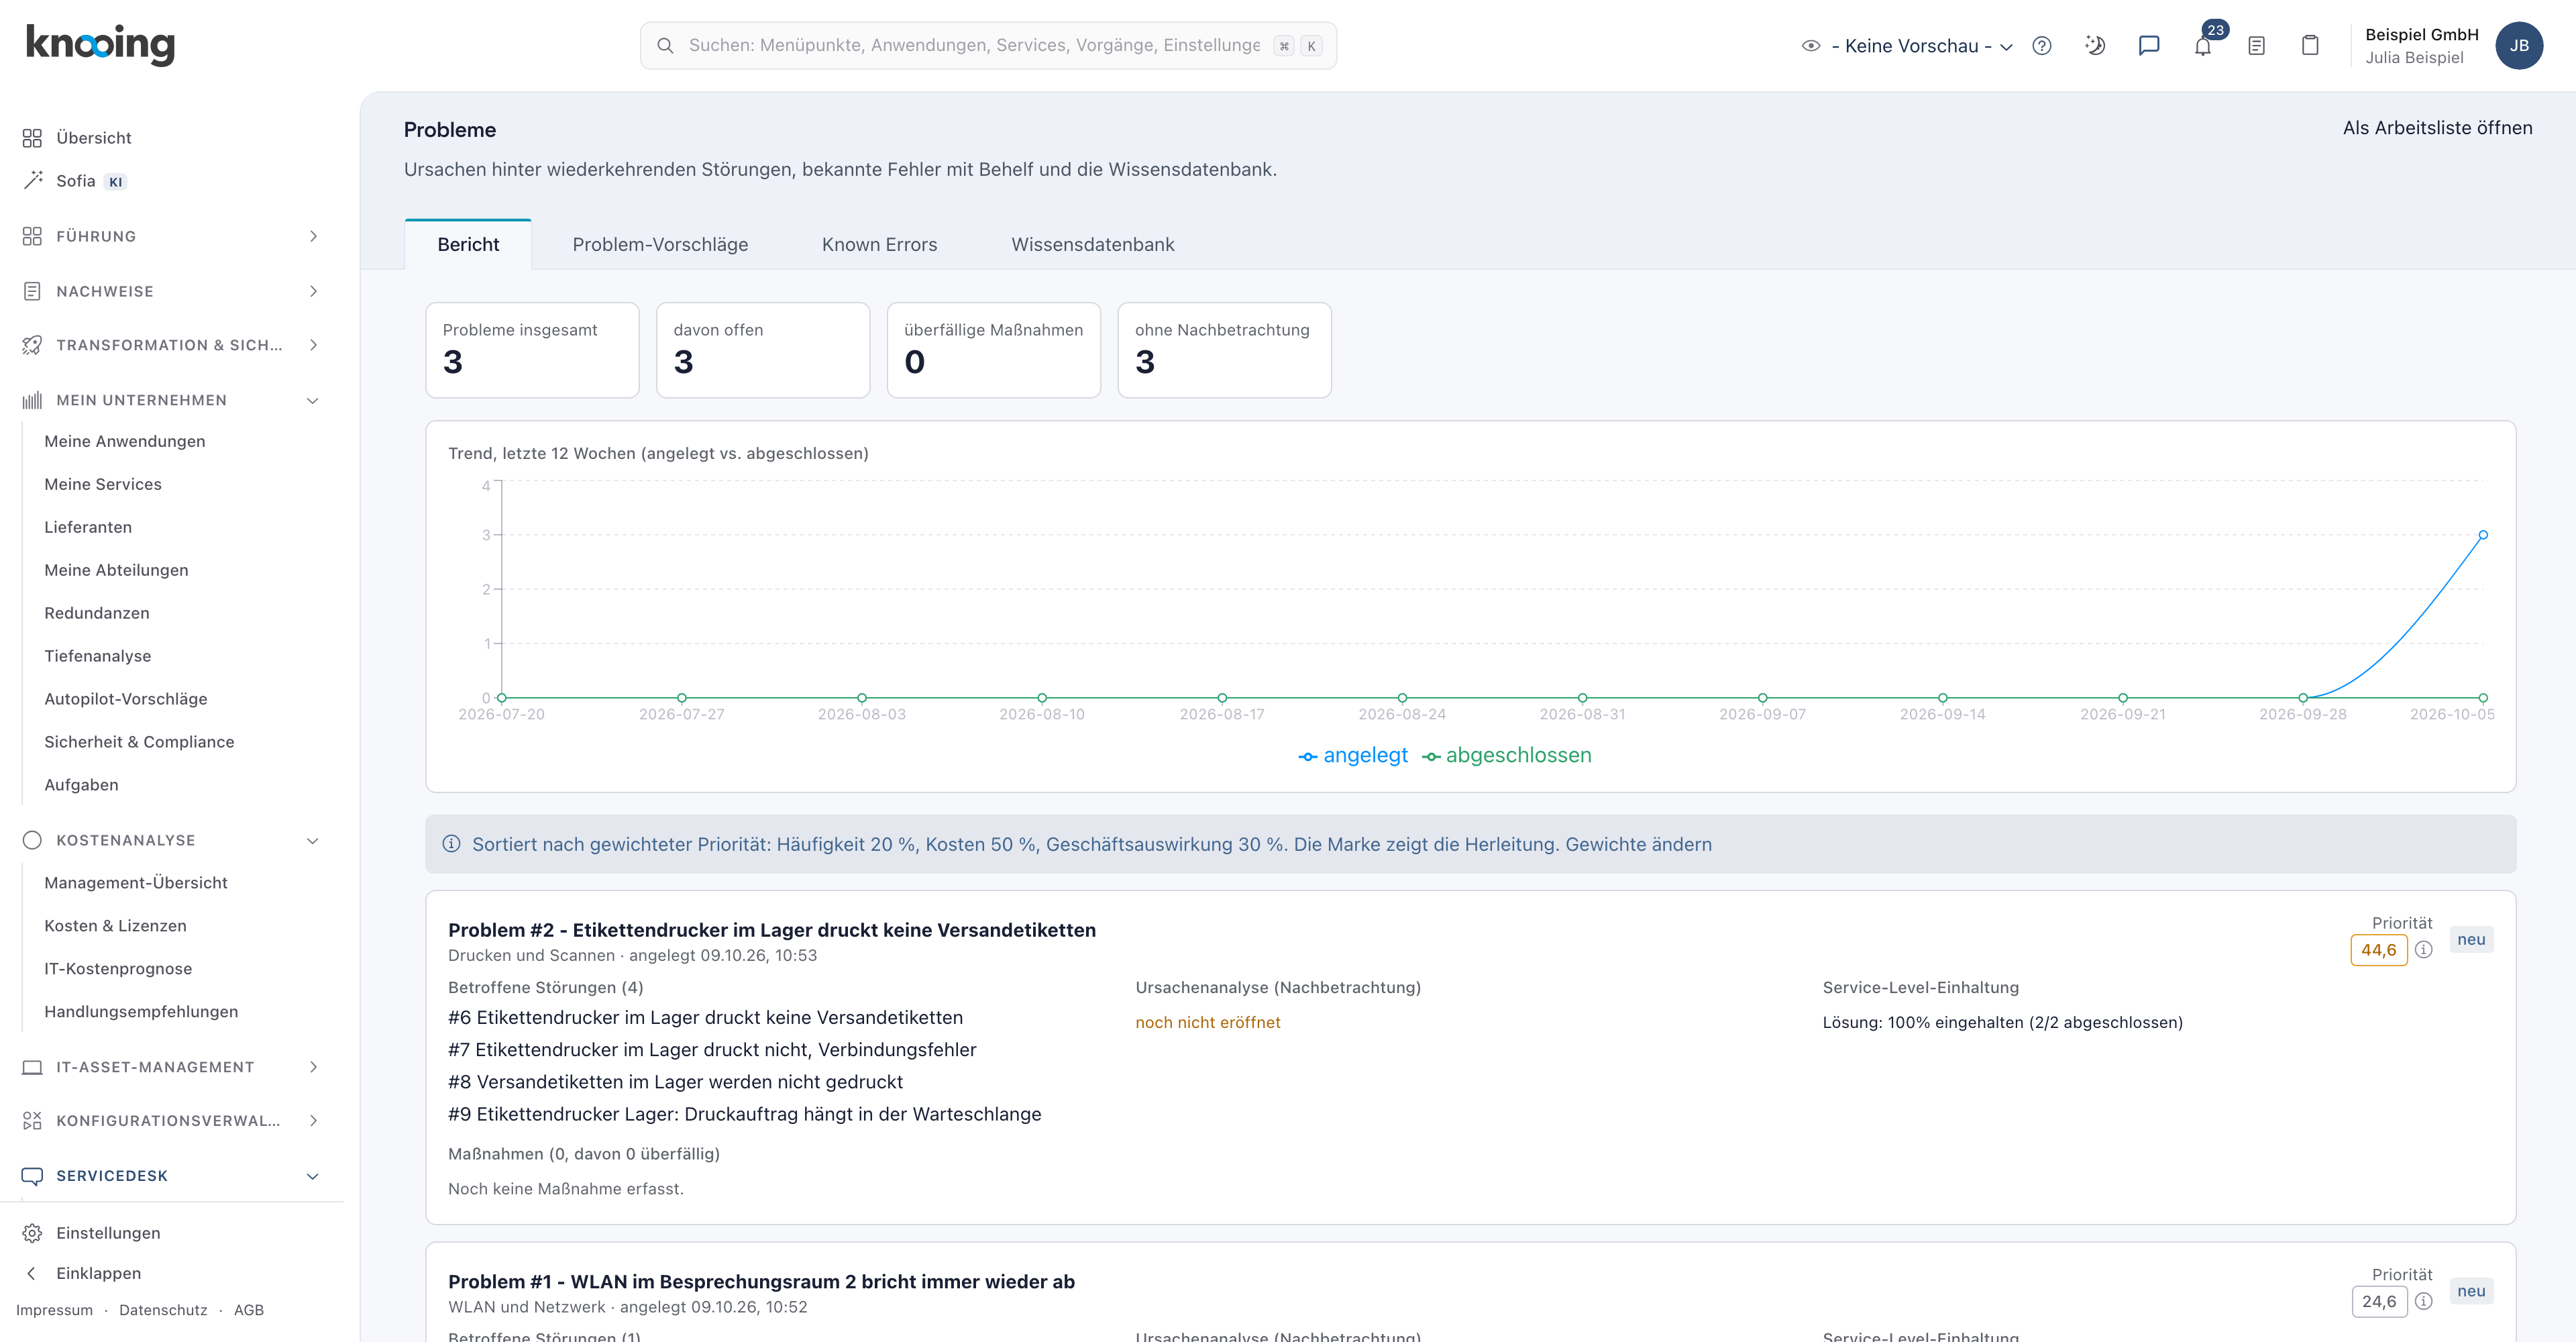Show priority info icon for 24,6
The height and width of the screenshot is (1342, 2576).
(x=2424, y=1301)
